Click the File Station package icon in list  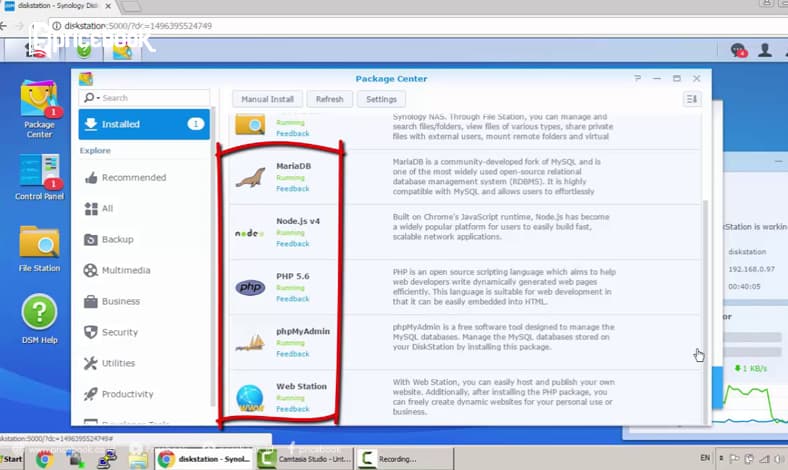[250, 125]
